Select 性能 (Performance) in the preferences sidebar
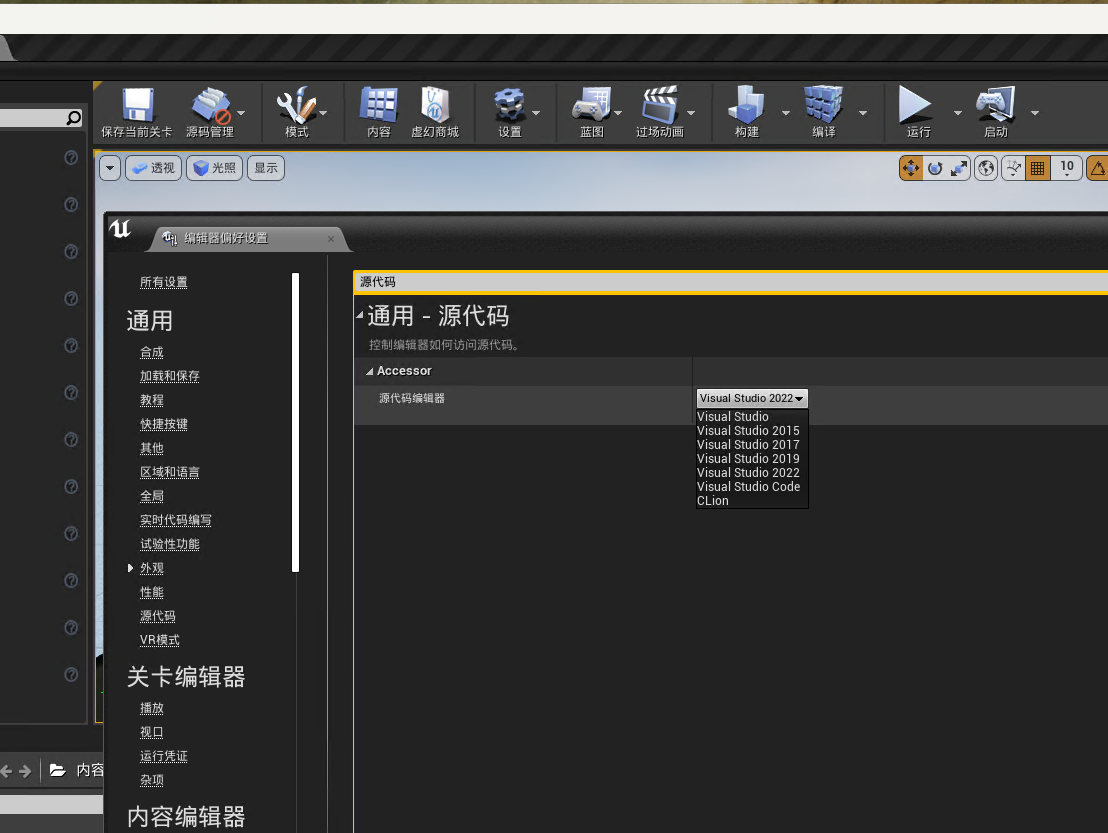 pyautogui.click(x=151, y=591)
